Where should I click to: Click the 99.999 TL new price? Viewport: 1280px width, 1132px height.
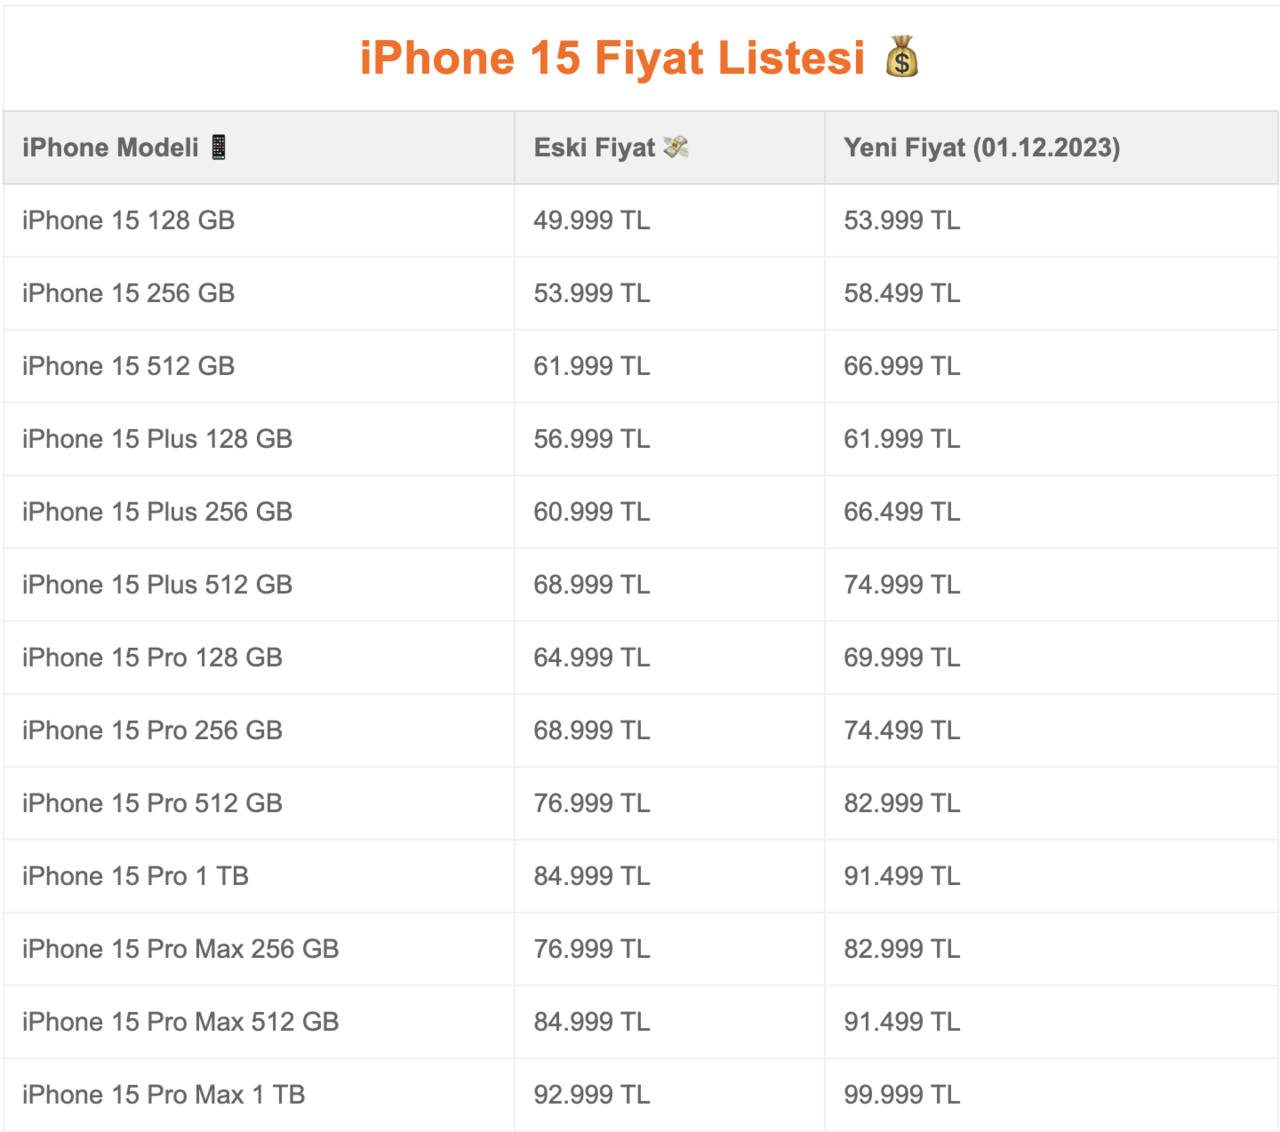pos(901,1095)
